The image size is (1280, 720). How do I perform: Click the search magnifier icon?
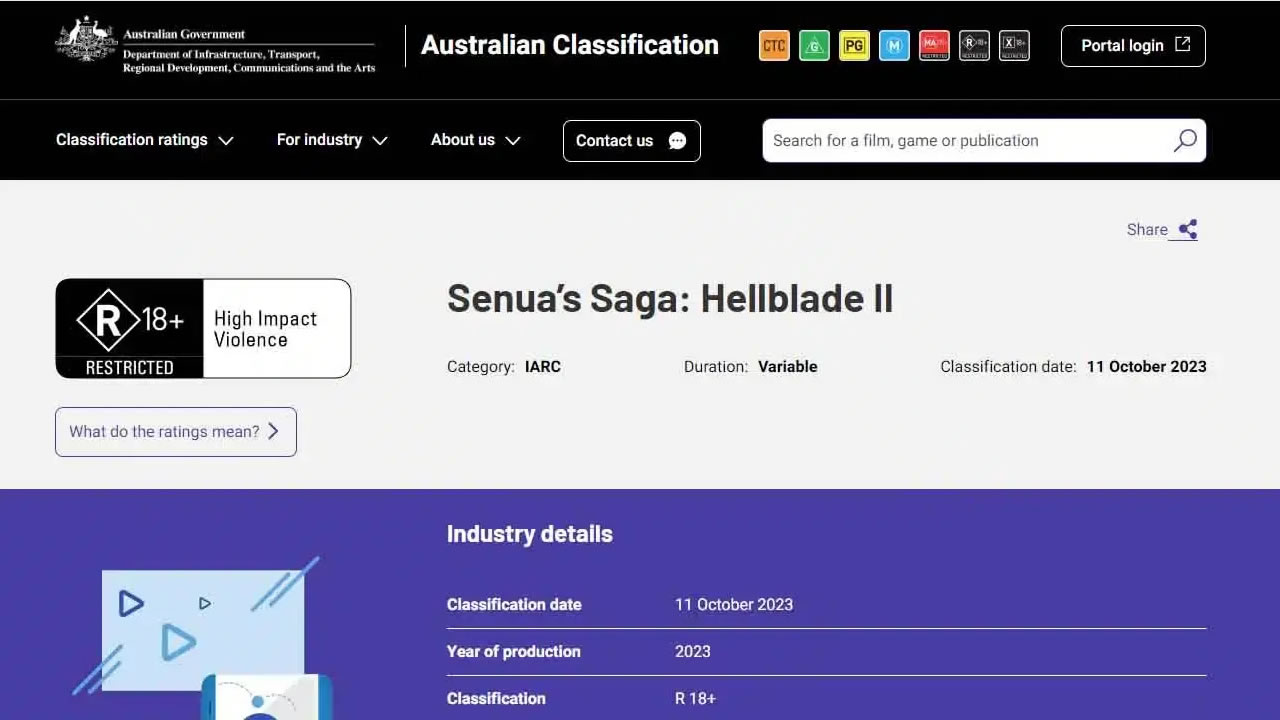coord(1185,140)
